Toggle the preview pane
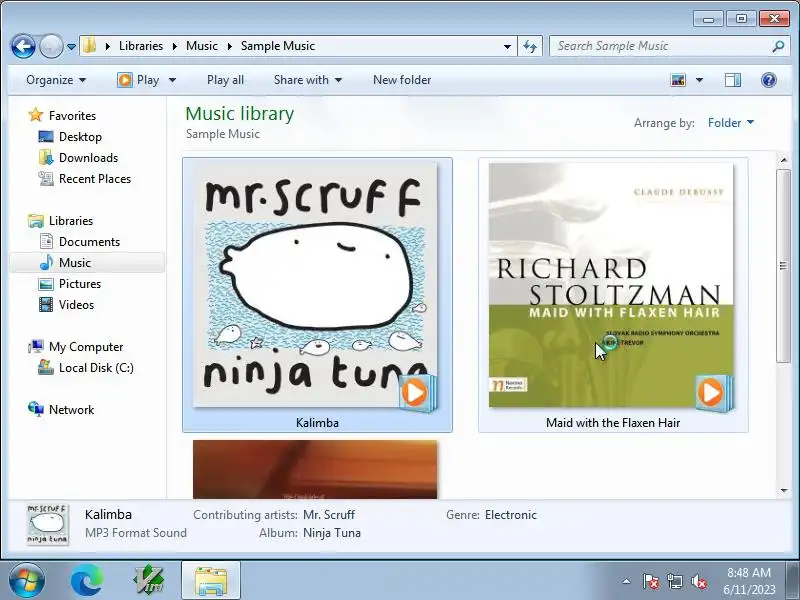 (733, 80)
